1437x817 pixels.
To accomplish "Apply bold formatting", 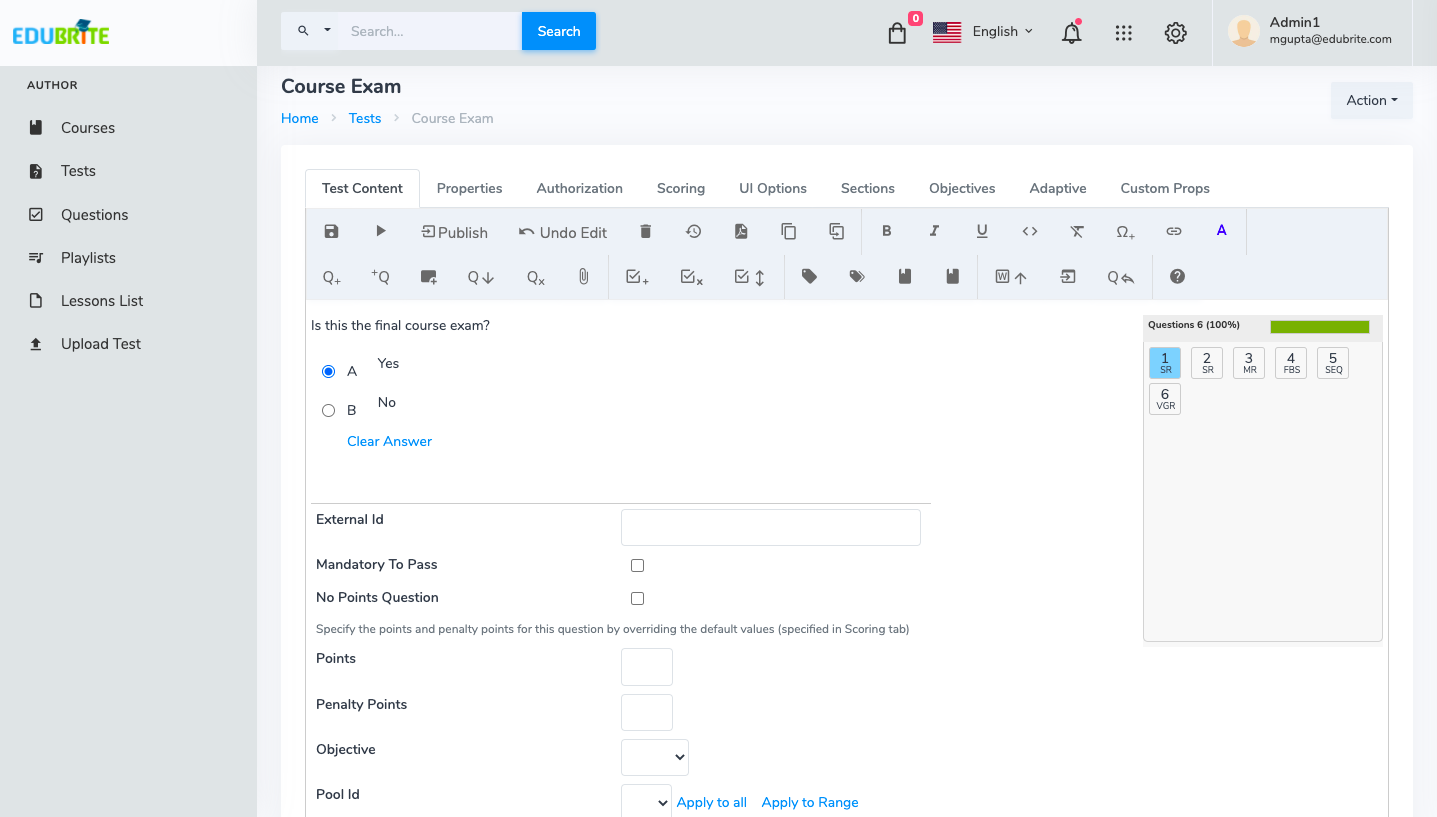I will [x=886, y=231].
